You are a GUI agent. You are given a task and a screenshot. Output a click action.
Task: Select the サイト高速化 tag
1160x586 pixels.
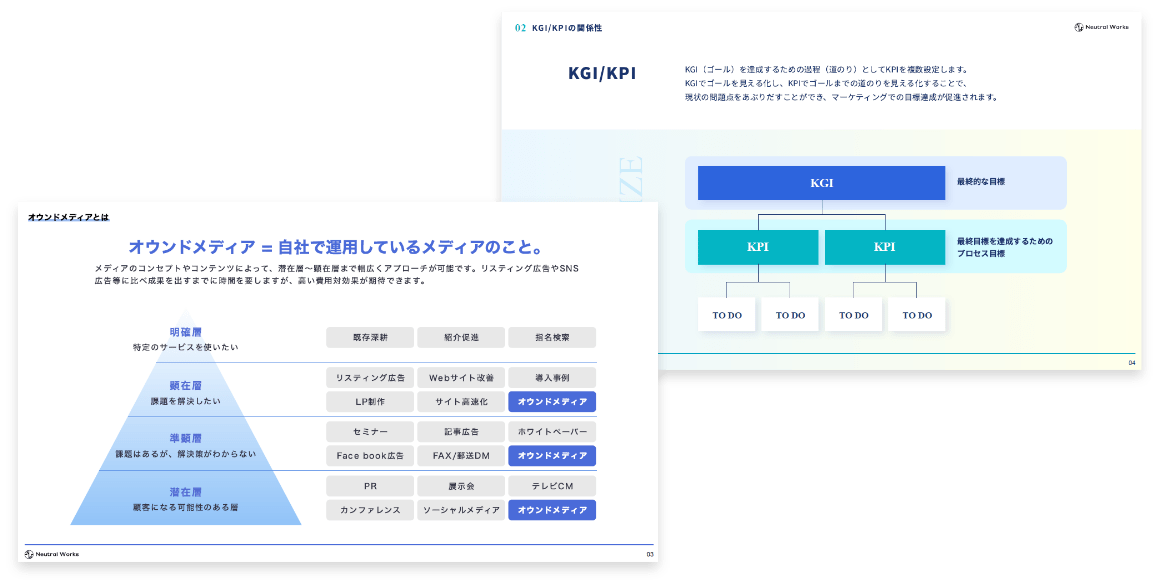click(461, 401)
